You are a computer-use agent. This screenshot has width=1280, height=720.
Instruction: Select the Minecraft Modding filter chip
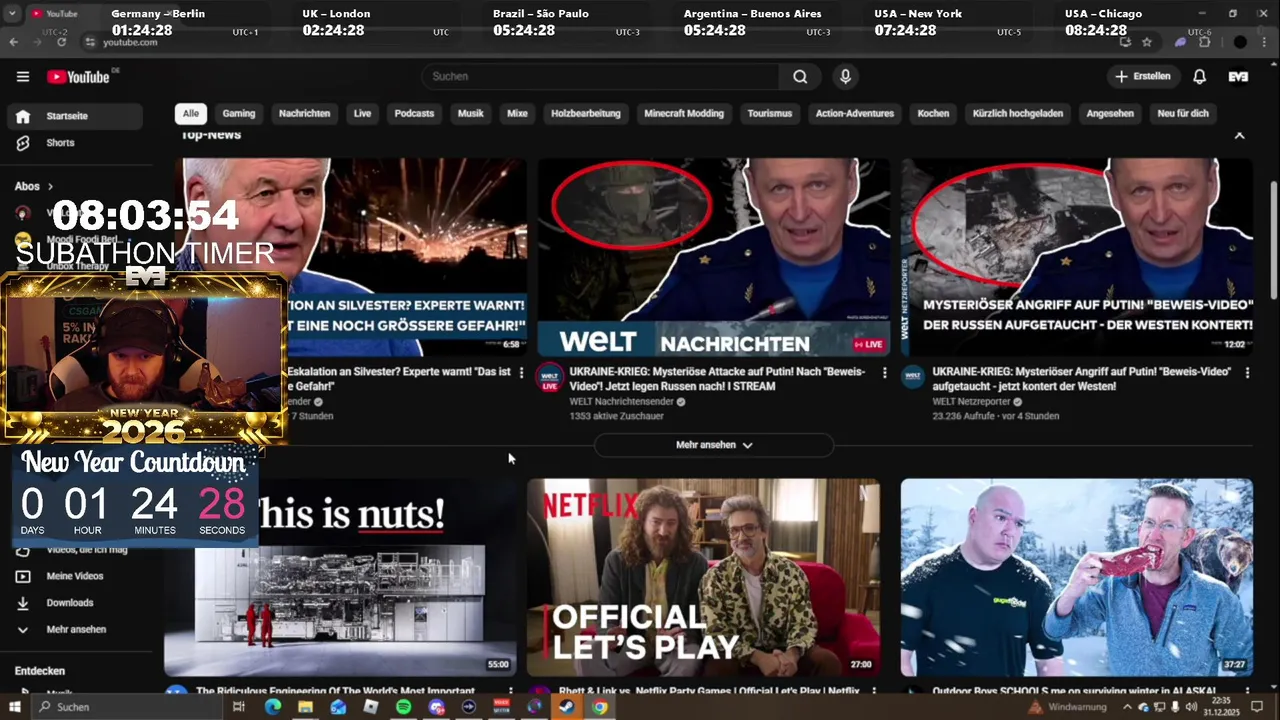pyautogui.click(x=684, y=114)
